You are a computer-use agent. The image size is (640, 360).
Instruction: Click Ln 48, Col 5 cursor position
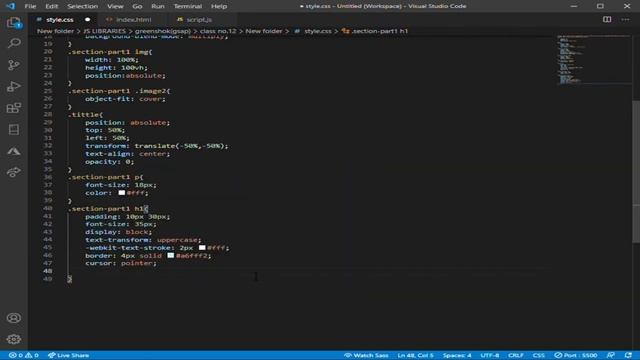click(x=416, y=355)
